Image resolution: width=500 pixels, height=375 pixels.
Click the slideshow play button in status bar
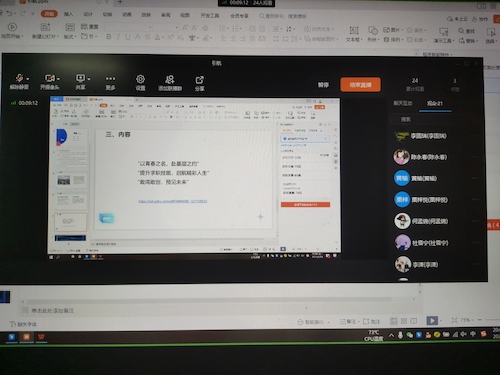click(432, 320)
